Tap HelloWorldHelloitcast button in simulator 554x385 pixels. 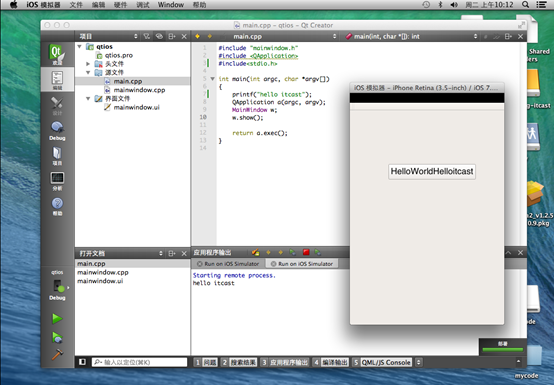point(432,172)
